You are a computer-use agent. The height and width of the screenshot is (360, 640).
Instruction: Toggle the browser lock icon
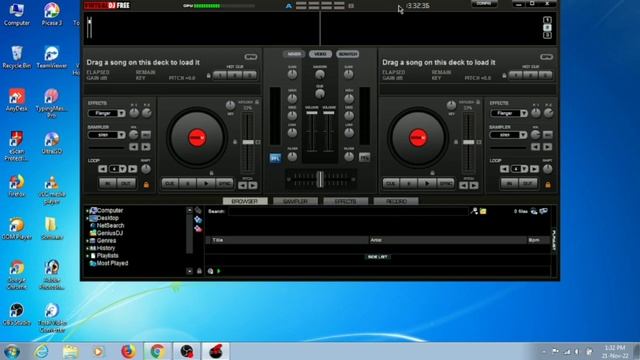click(x=199, y=271)
